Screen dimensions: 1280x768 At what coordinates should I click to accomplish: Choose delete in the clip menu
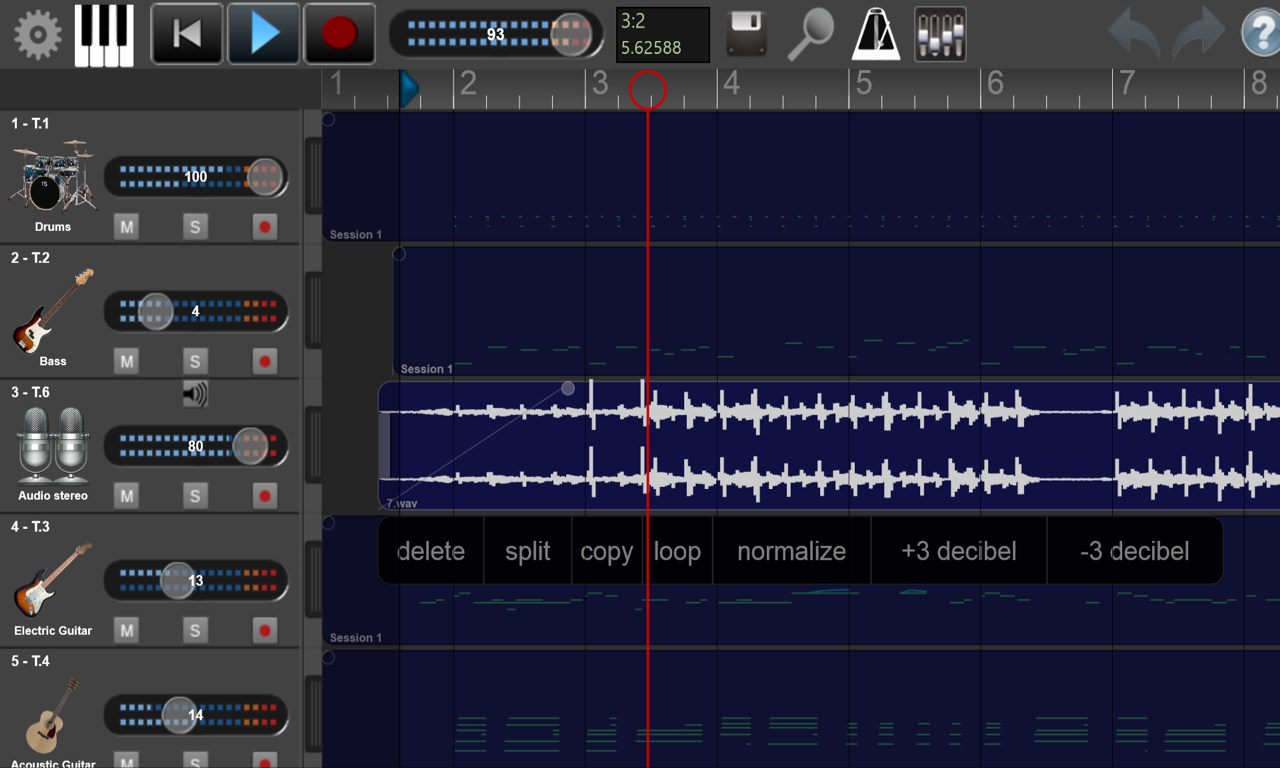(431, 551)
